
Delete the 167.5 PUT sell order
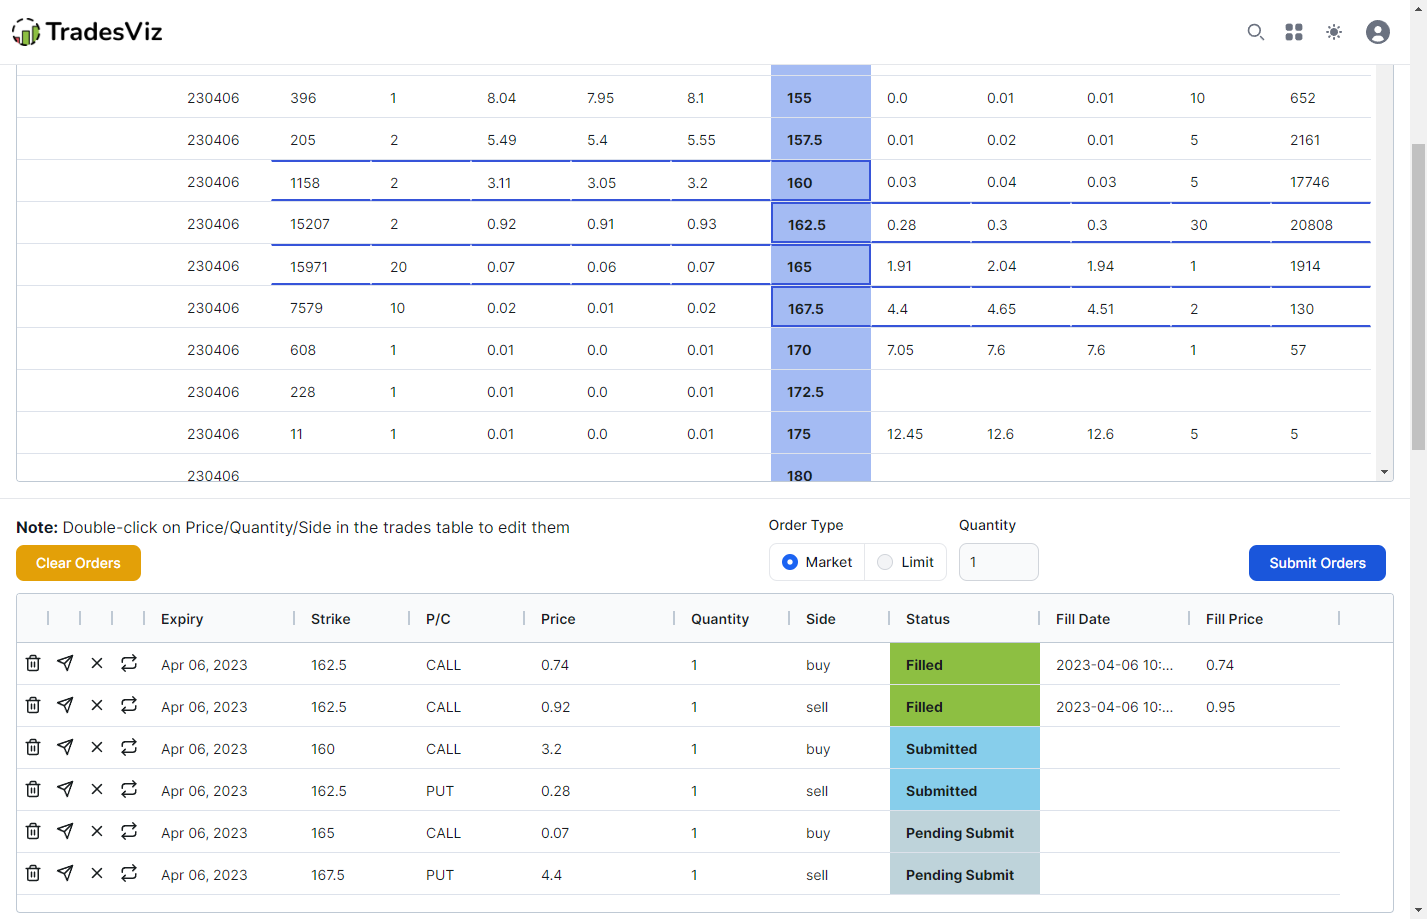point(33,874)
